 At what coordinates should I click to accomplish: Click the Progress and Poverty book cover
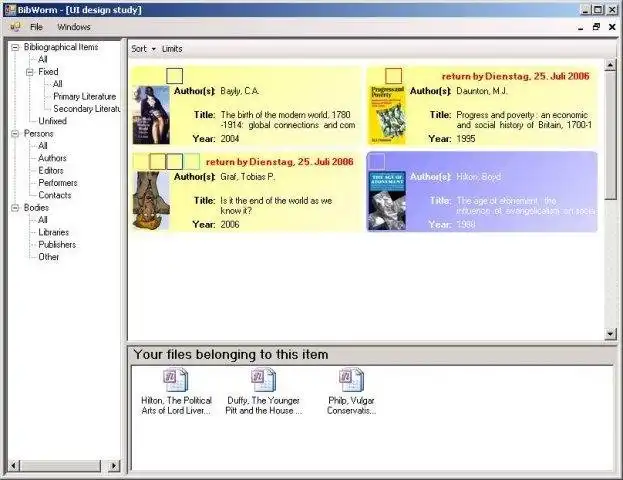click(387, 115)
